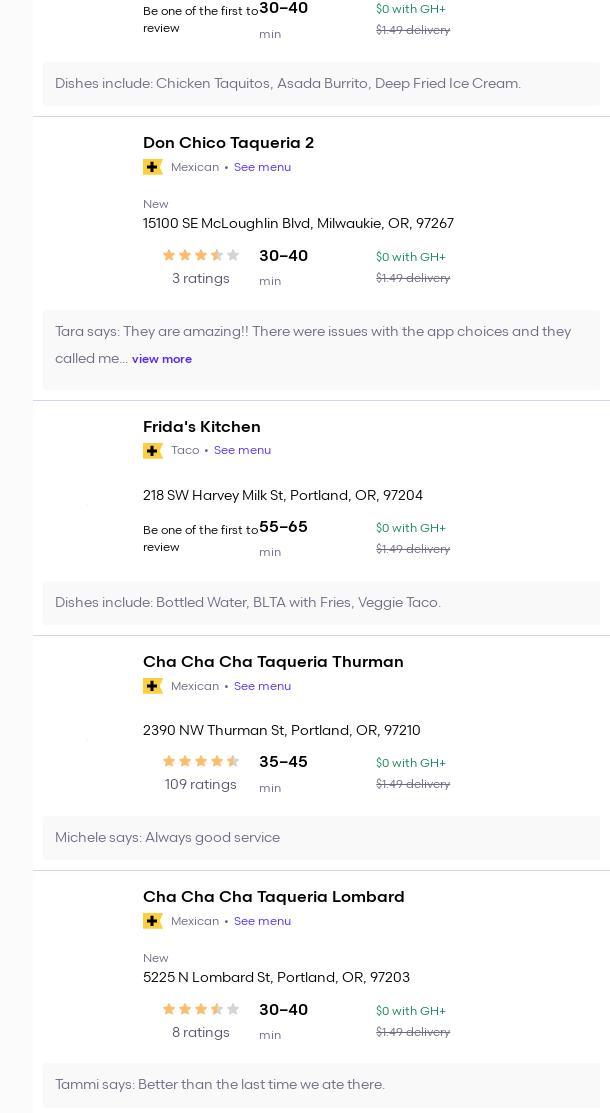Click the 109 ratings count
This screenshot has height=1113, width=610.
click(x=200, y=785)
